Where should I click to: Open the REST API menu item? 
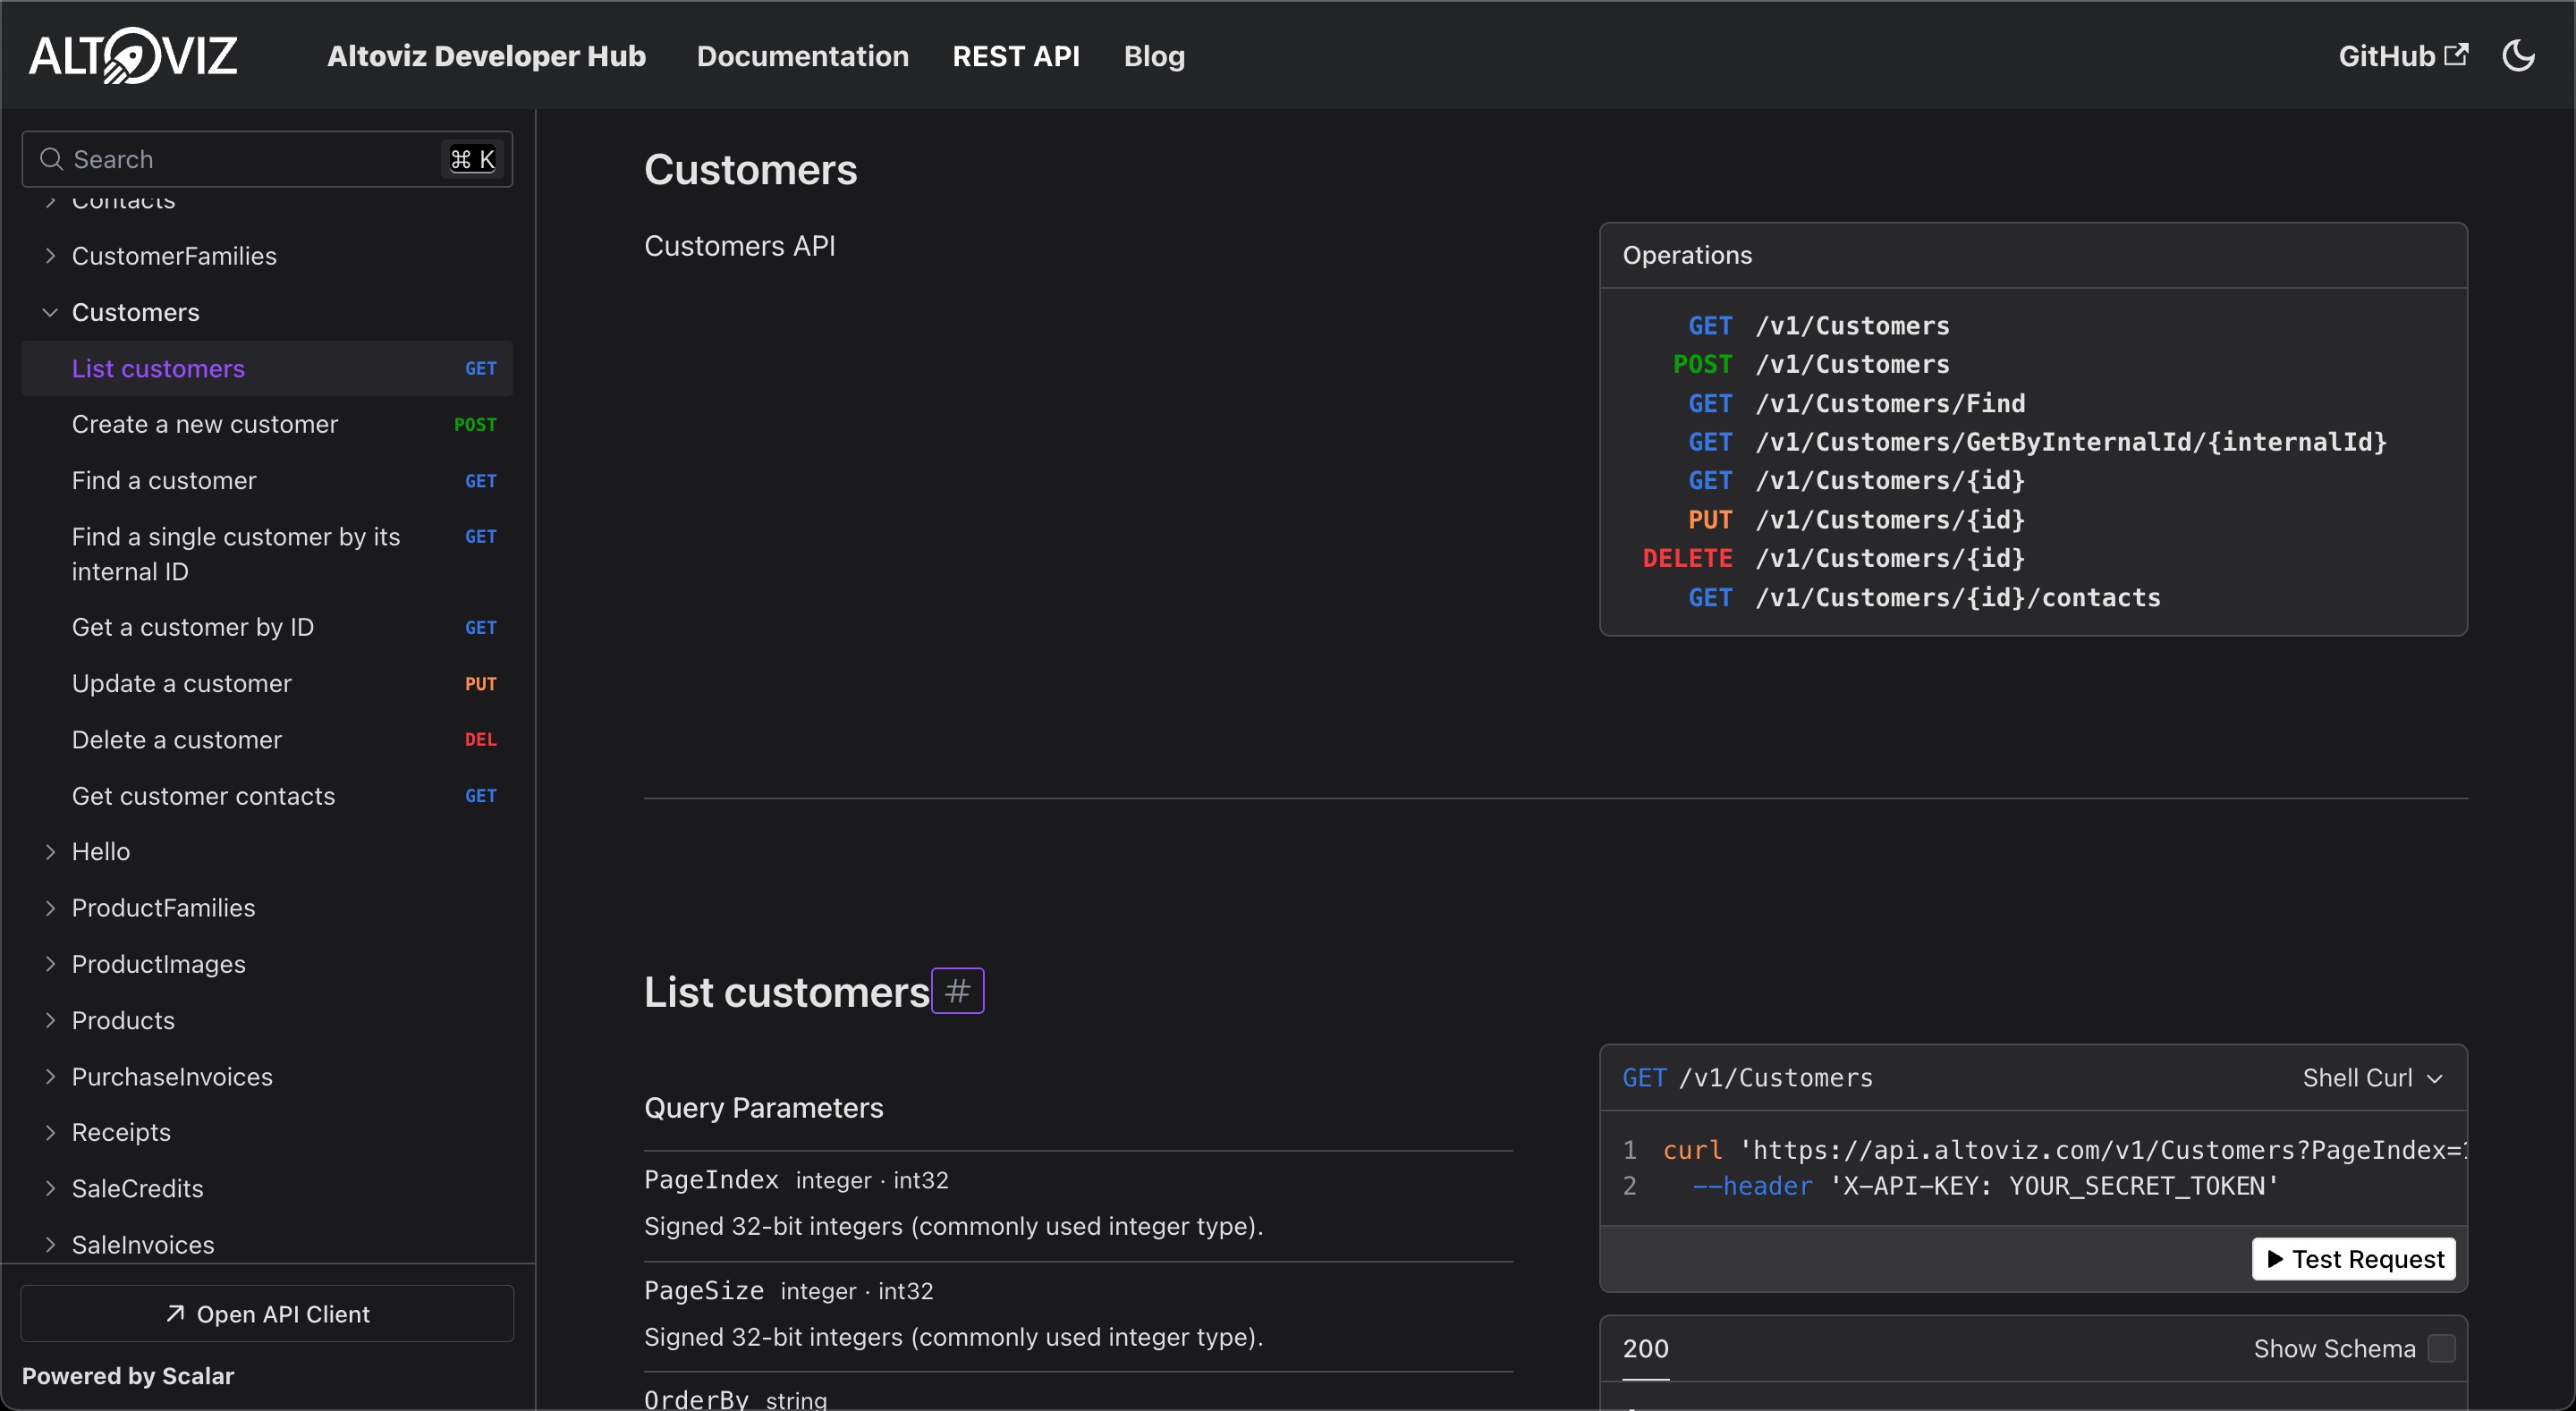1015,56
